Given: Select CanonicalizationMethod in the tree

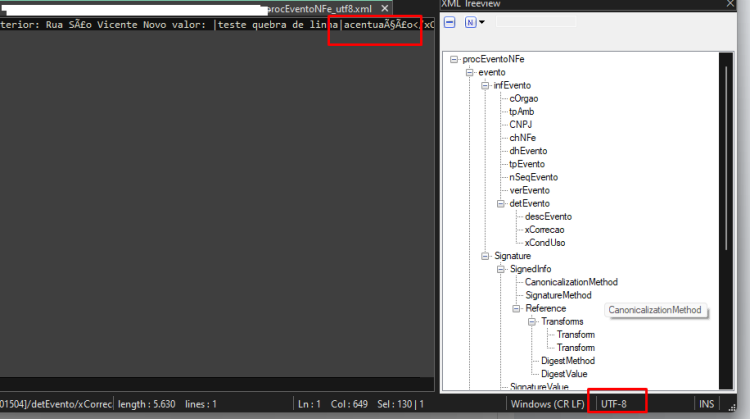Looking at the screenshot, I should (x=571, y=282).
